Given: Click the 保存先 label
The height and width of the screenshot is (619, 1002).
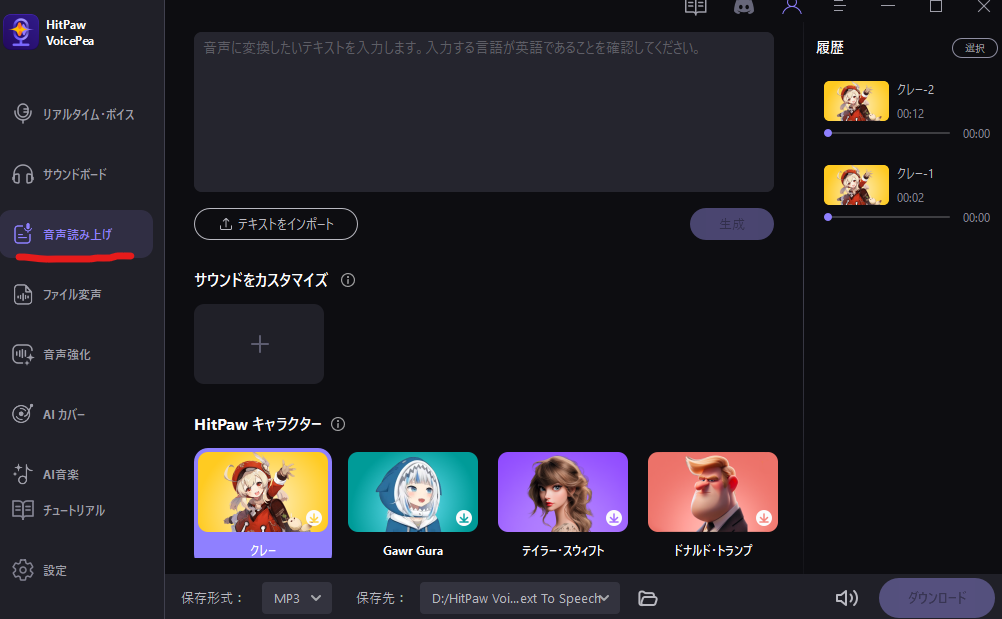Looking at the screenshot, I should point(380,598).
